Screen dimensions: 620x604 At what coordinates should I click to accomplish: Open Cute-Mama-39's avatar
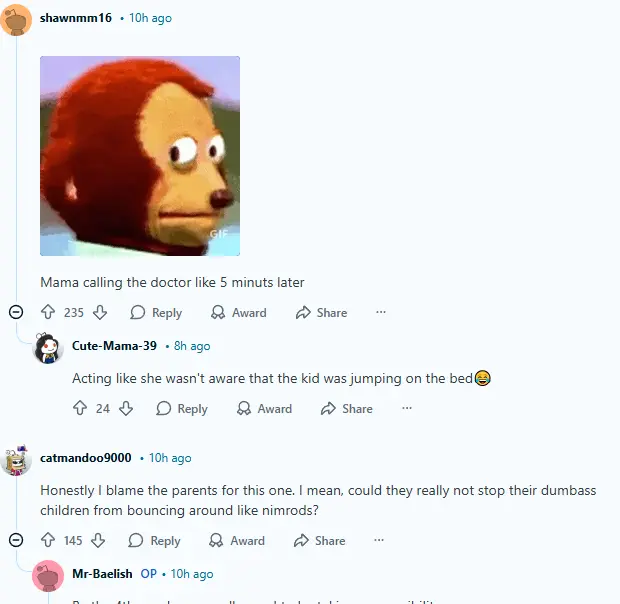48,348
